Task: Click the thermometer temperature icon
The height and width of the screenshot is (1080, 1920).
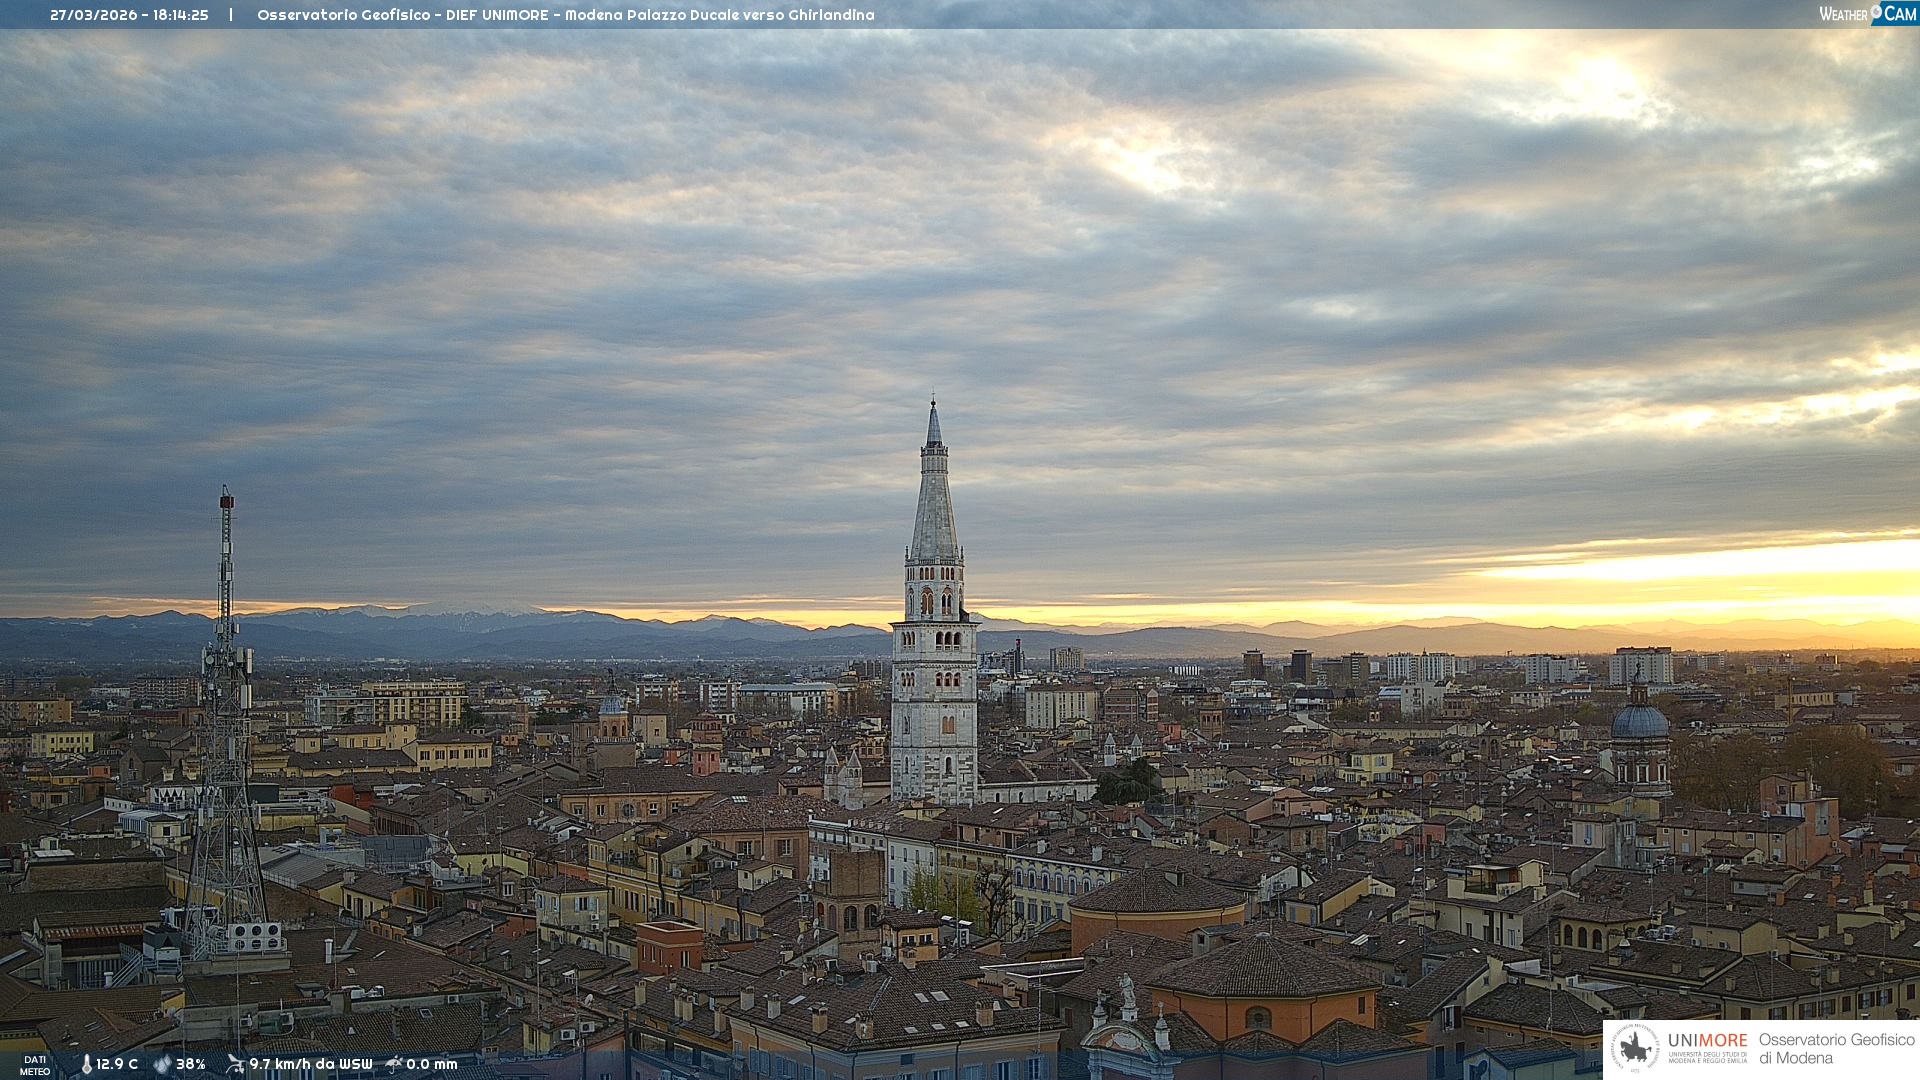Action: point(87,1064)
